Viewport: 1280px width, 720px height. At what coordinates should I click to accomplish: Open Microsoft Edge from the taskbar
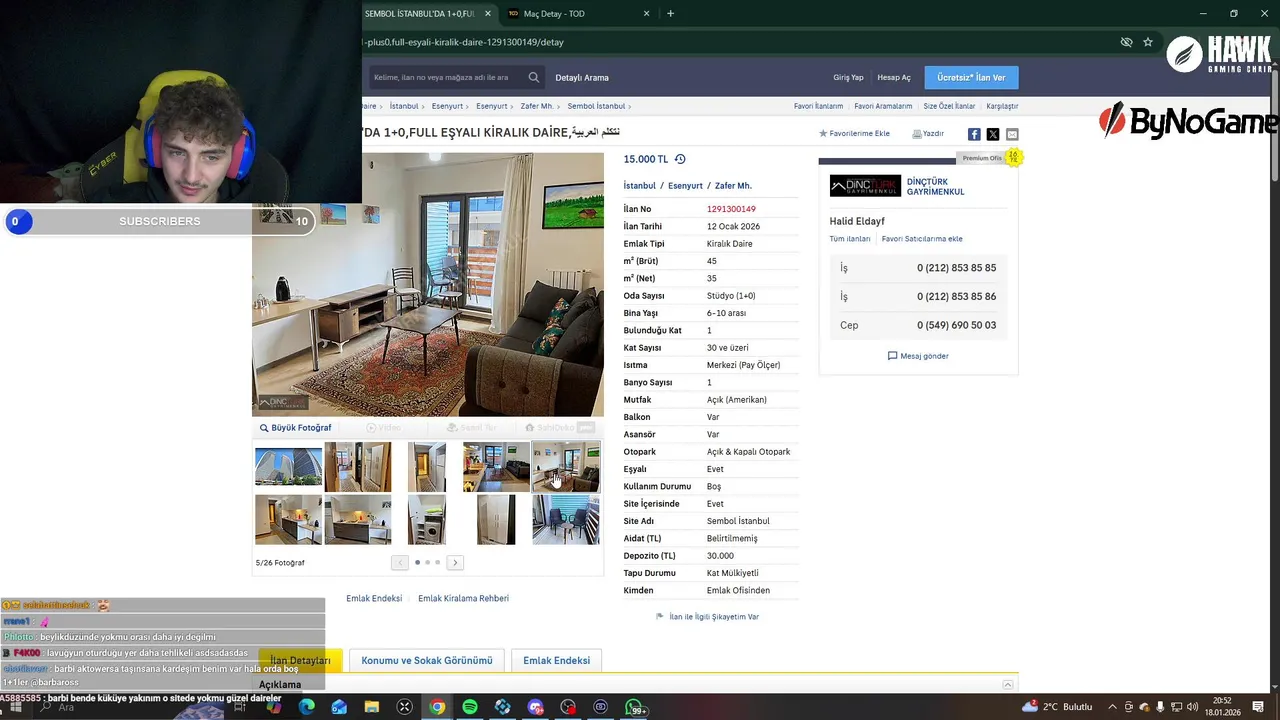pos(306,707)
